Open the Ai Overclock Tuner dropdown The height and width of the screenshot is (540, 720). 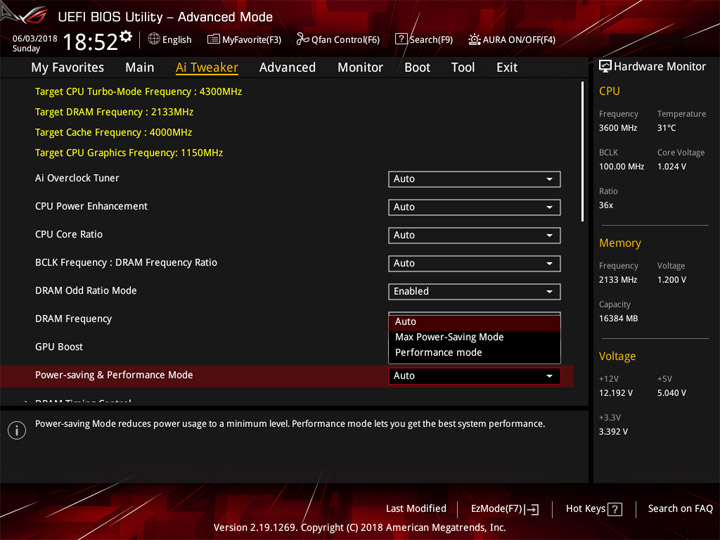(474, 179)
